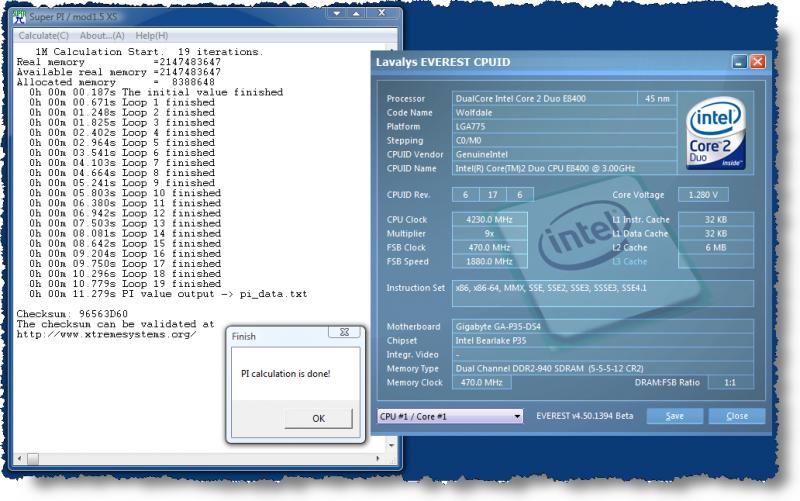Image resolution: width=800 pixels, height=501 pixels.
Task: Click the Loop 1 finished line
Action: point(122,102)
